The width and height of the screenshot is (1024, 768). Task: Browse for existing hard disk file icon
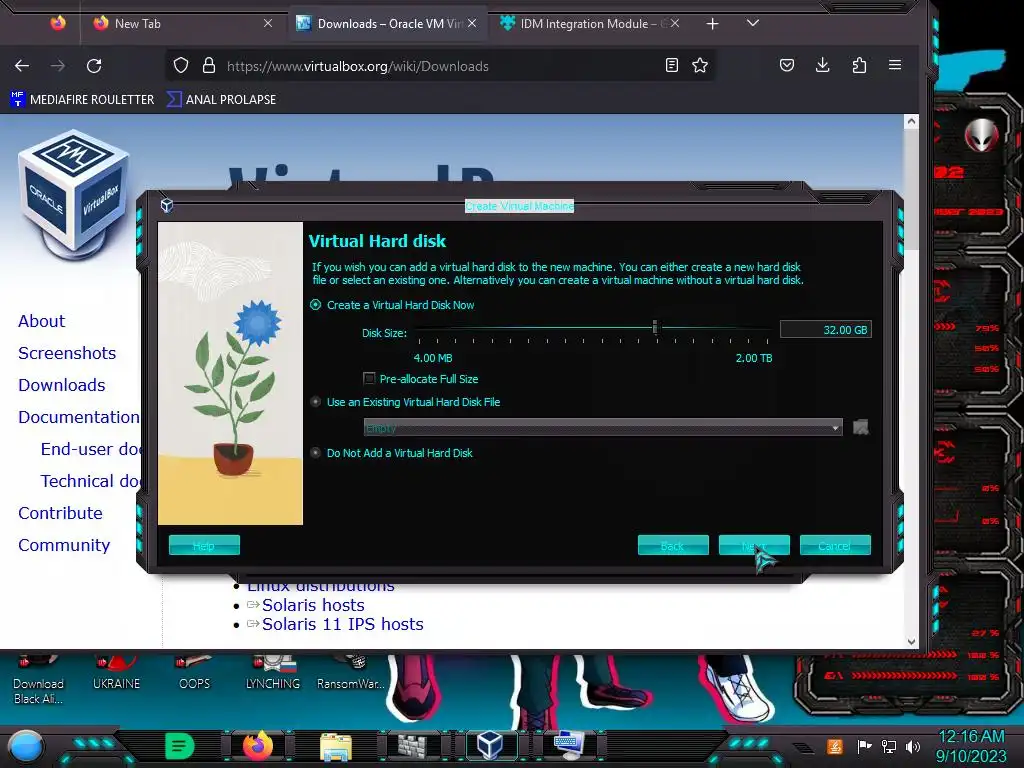861,427
